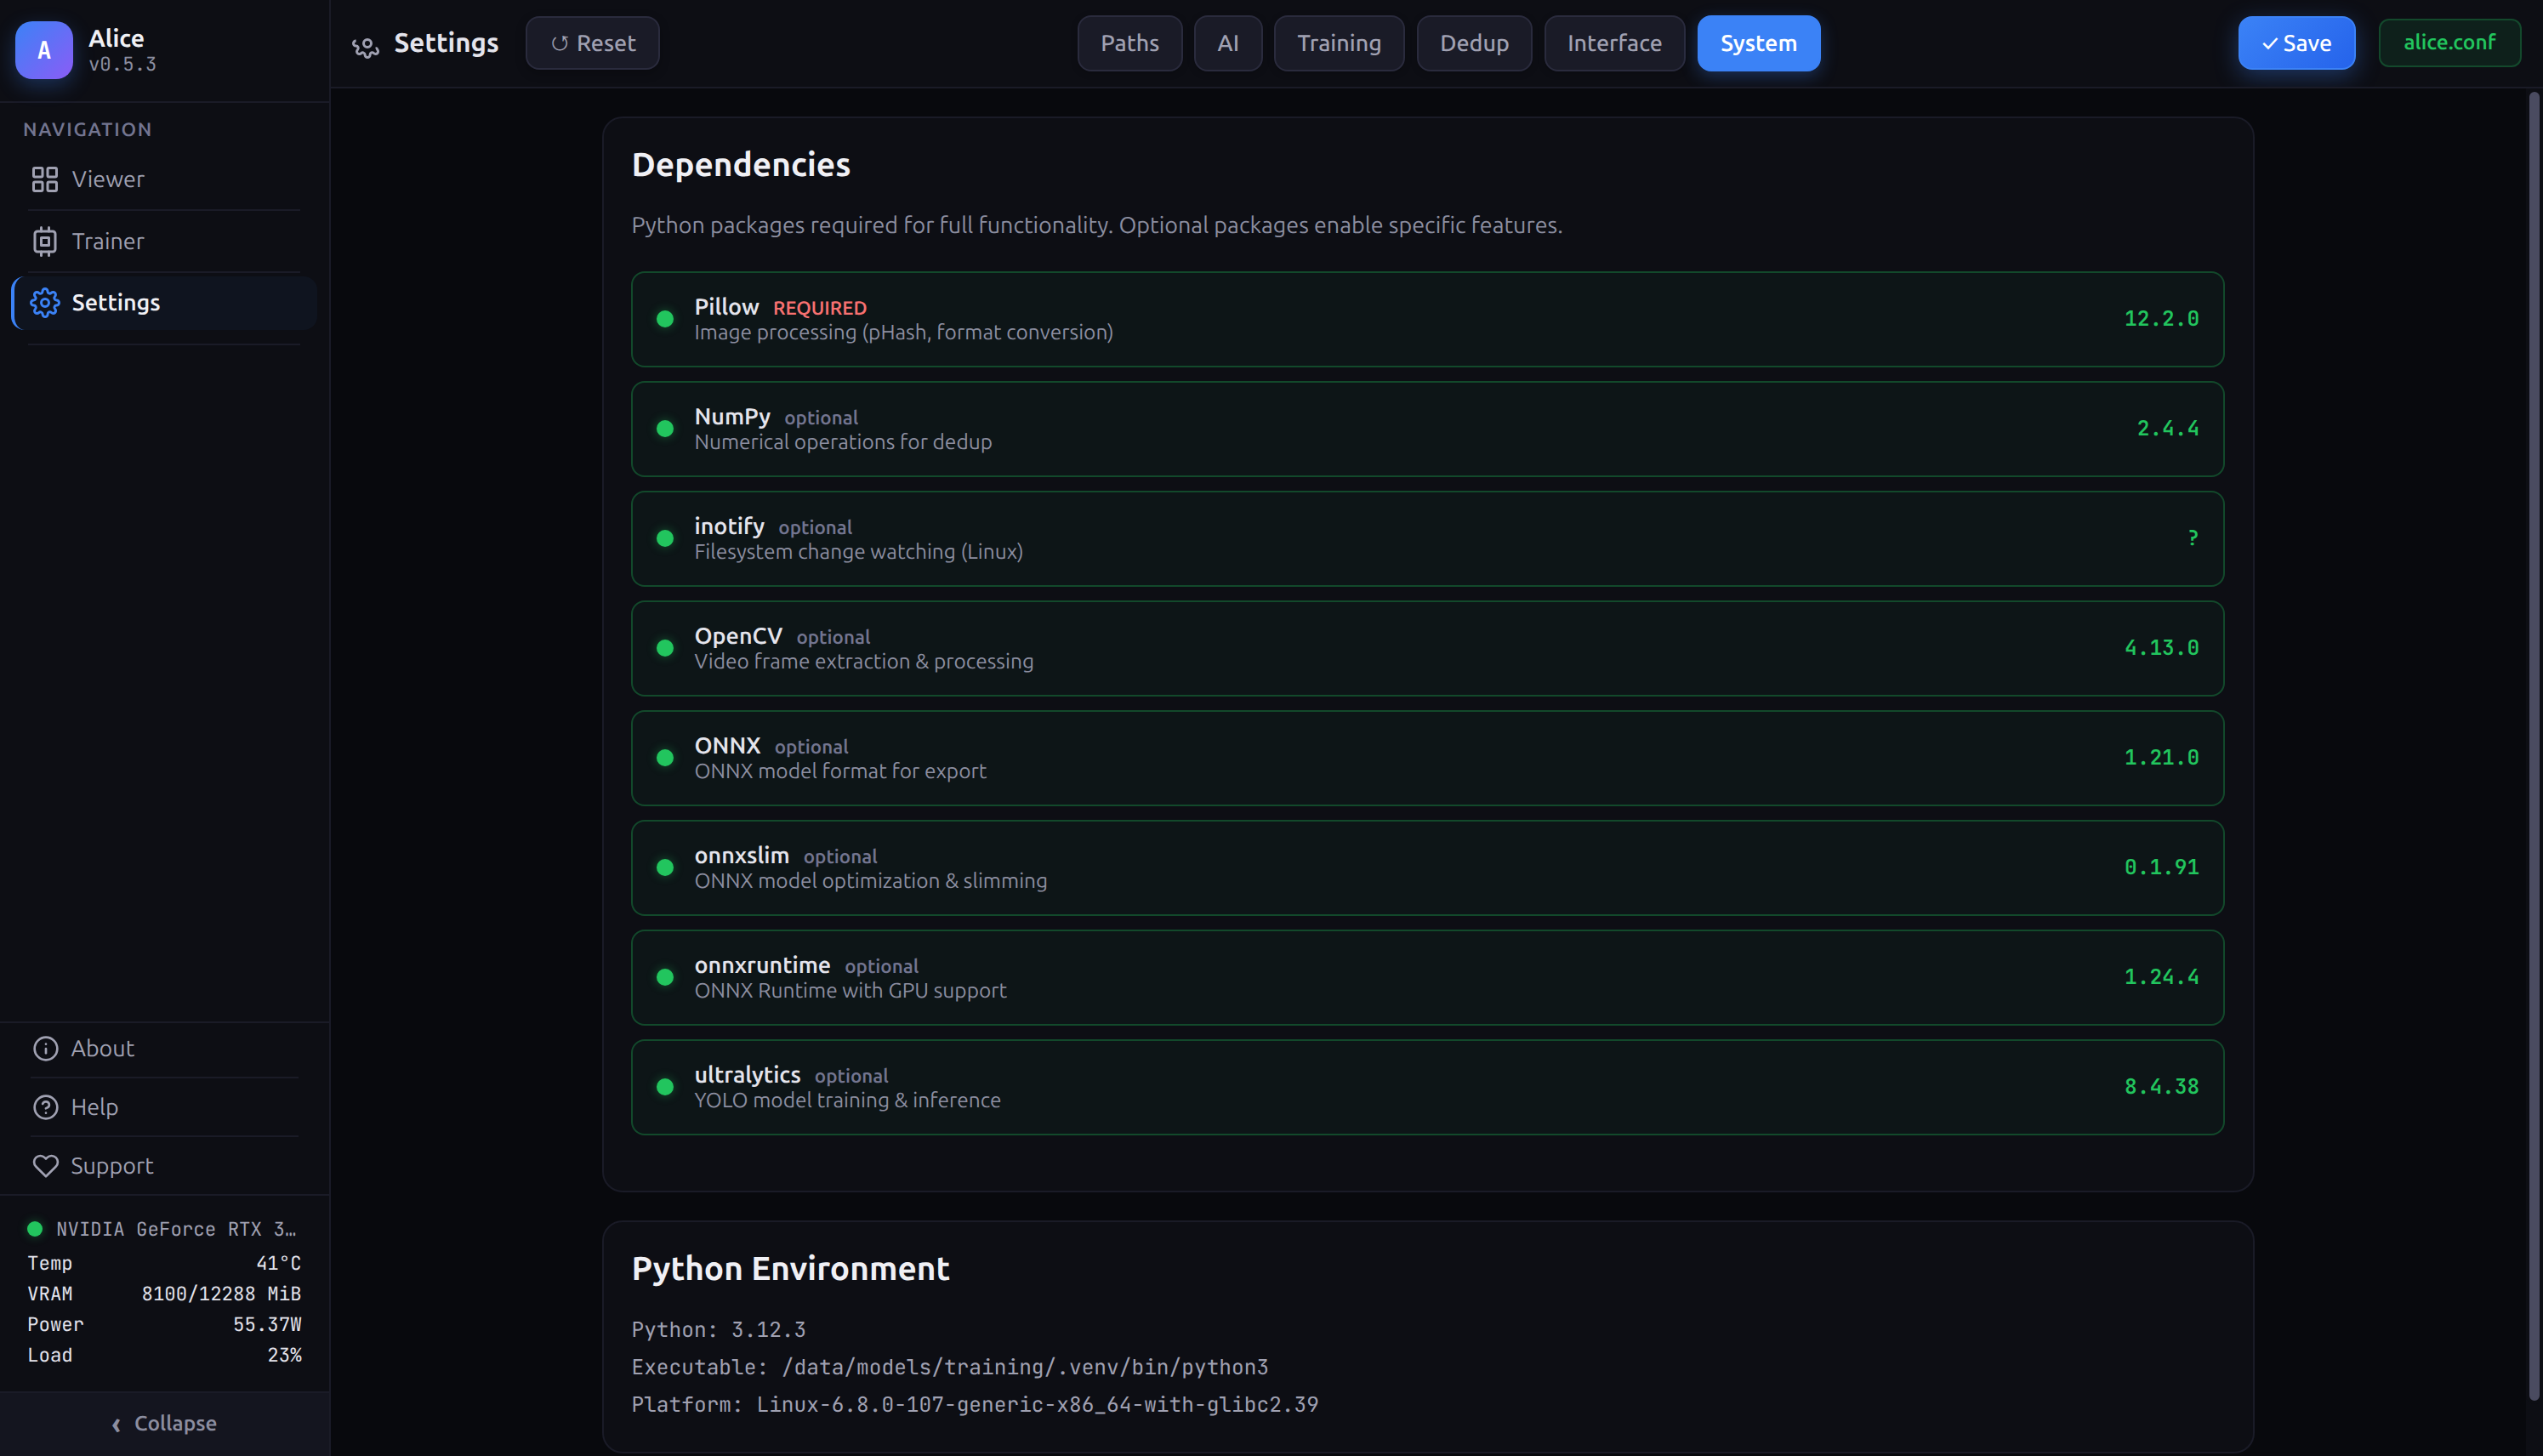This screenshot has height=1456, width=2543.
Task: Open Support via the heart icon
Action: (46, 1165)
